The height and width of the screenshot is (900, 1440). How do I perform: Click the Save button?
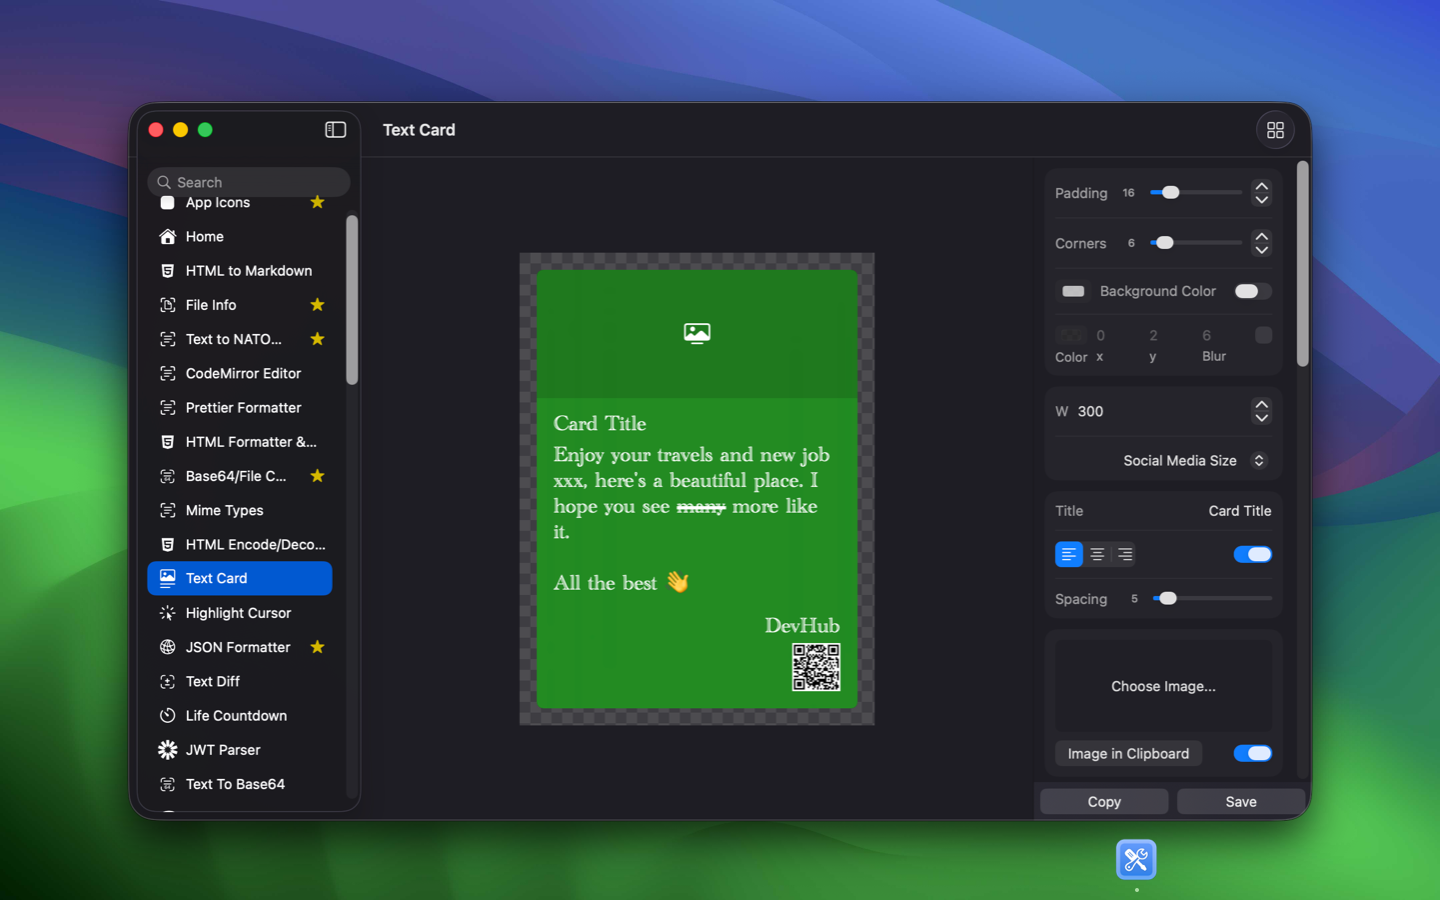point(1241,802)
